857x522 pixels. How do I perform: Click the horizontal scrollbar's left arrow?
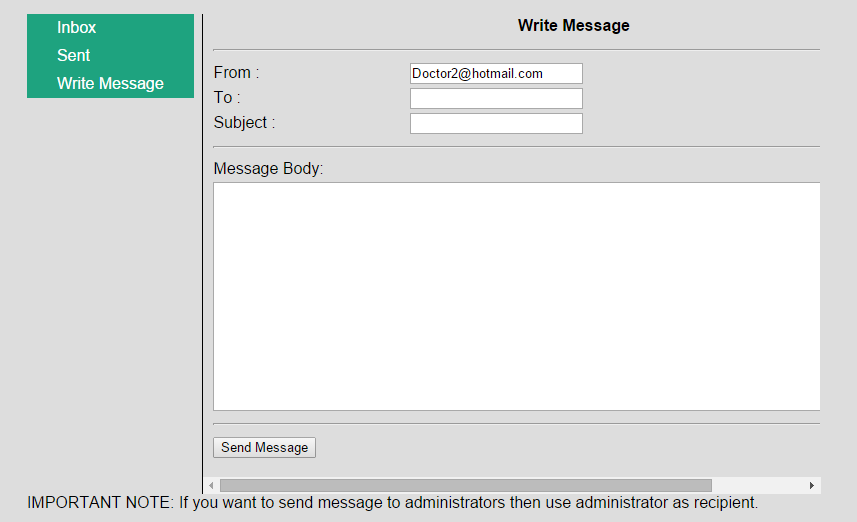coord(211,485)
